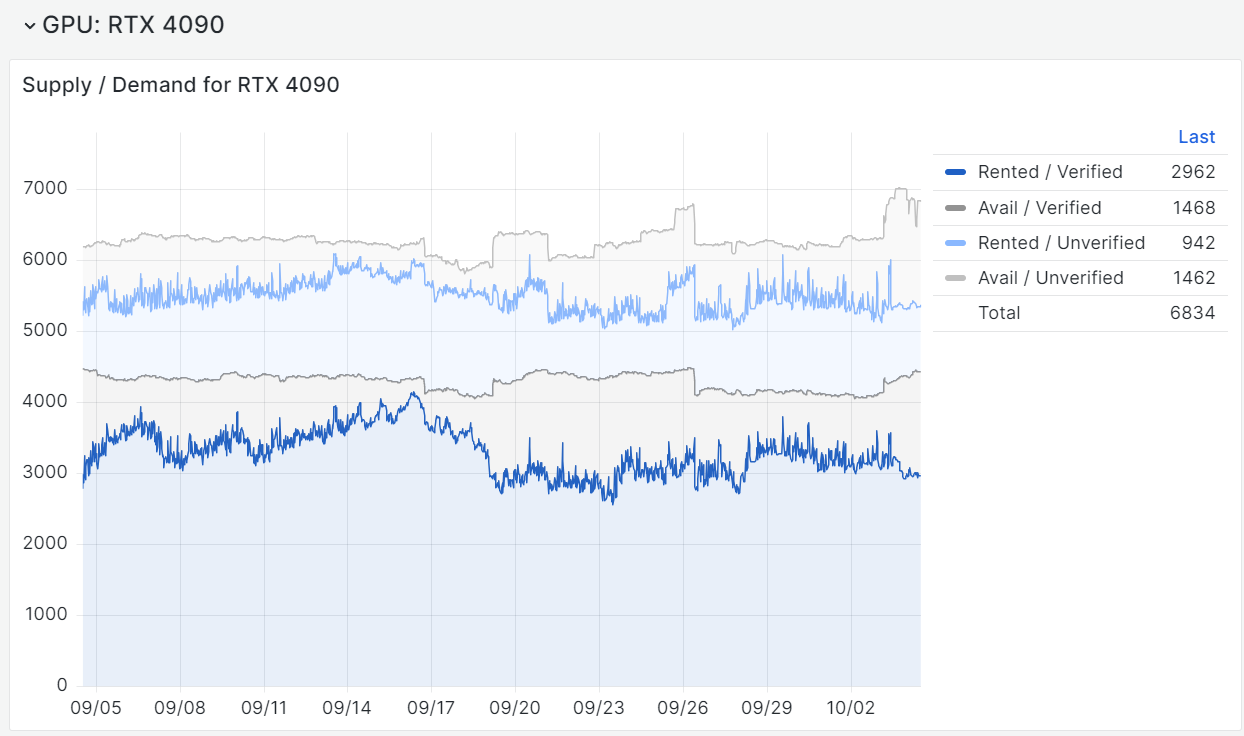Viewport: 1244px width, 736px height.
Task: Click the 1000 y-axis label
Action: coord(47,615)
